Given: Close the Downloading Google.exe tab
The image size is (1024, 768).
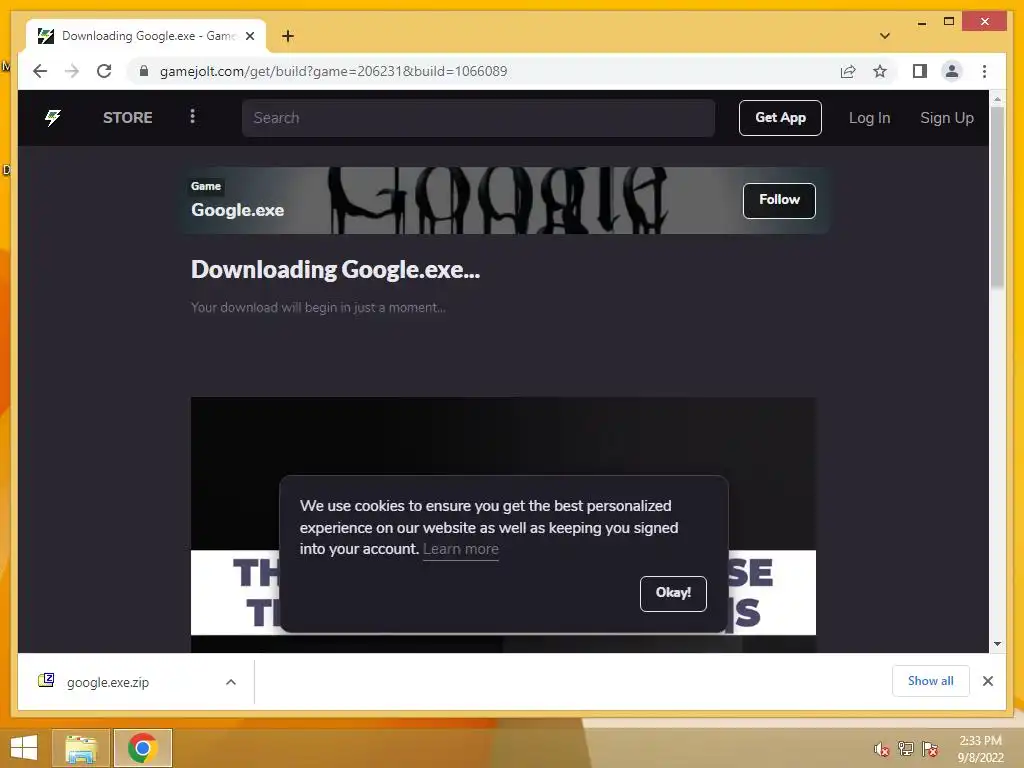Looking at the screenshot, I should pos(250,36).
